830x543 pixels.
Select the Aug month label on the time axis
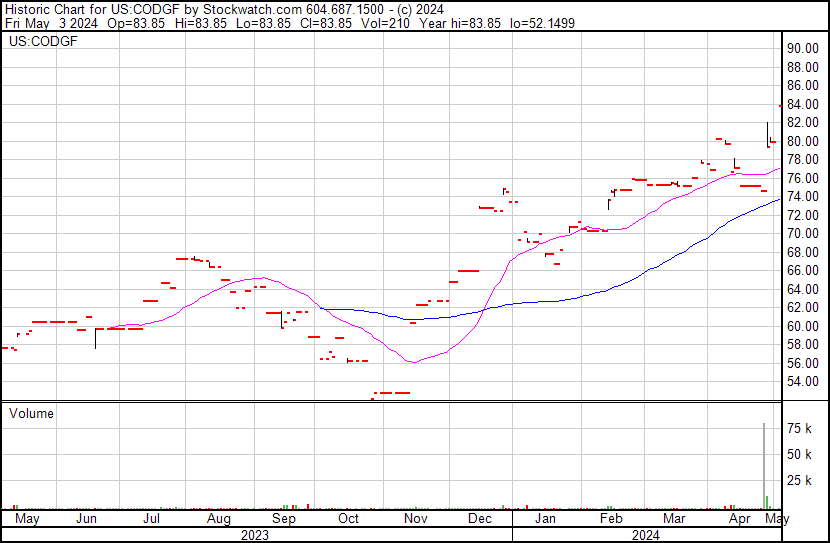pos(219,519)
